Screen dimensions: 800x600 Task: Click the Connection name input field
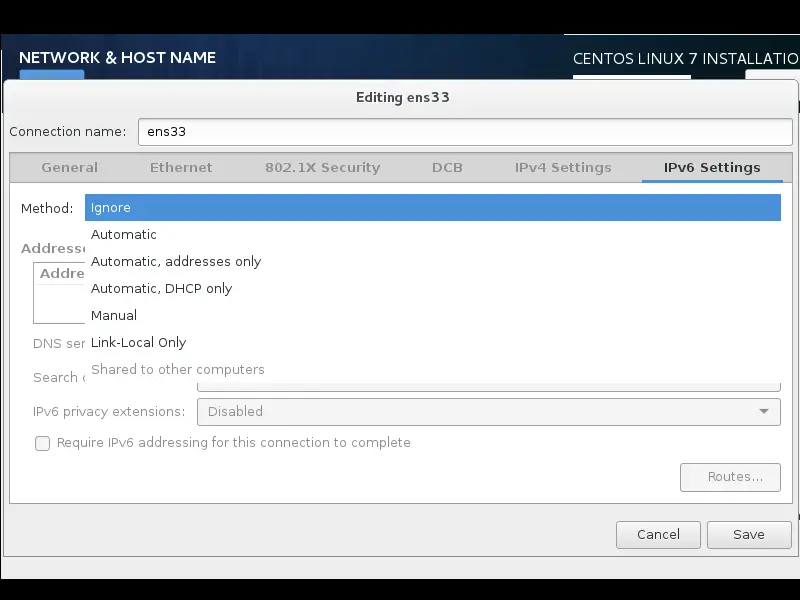tap(465, 132)
